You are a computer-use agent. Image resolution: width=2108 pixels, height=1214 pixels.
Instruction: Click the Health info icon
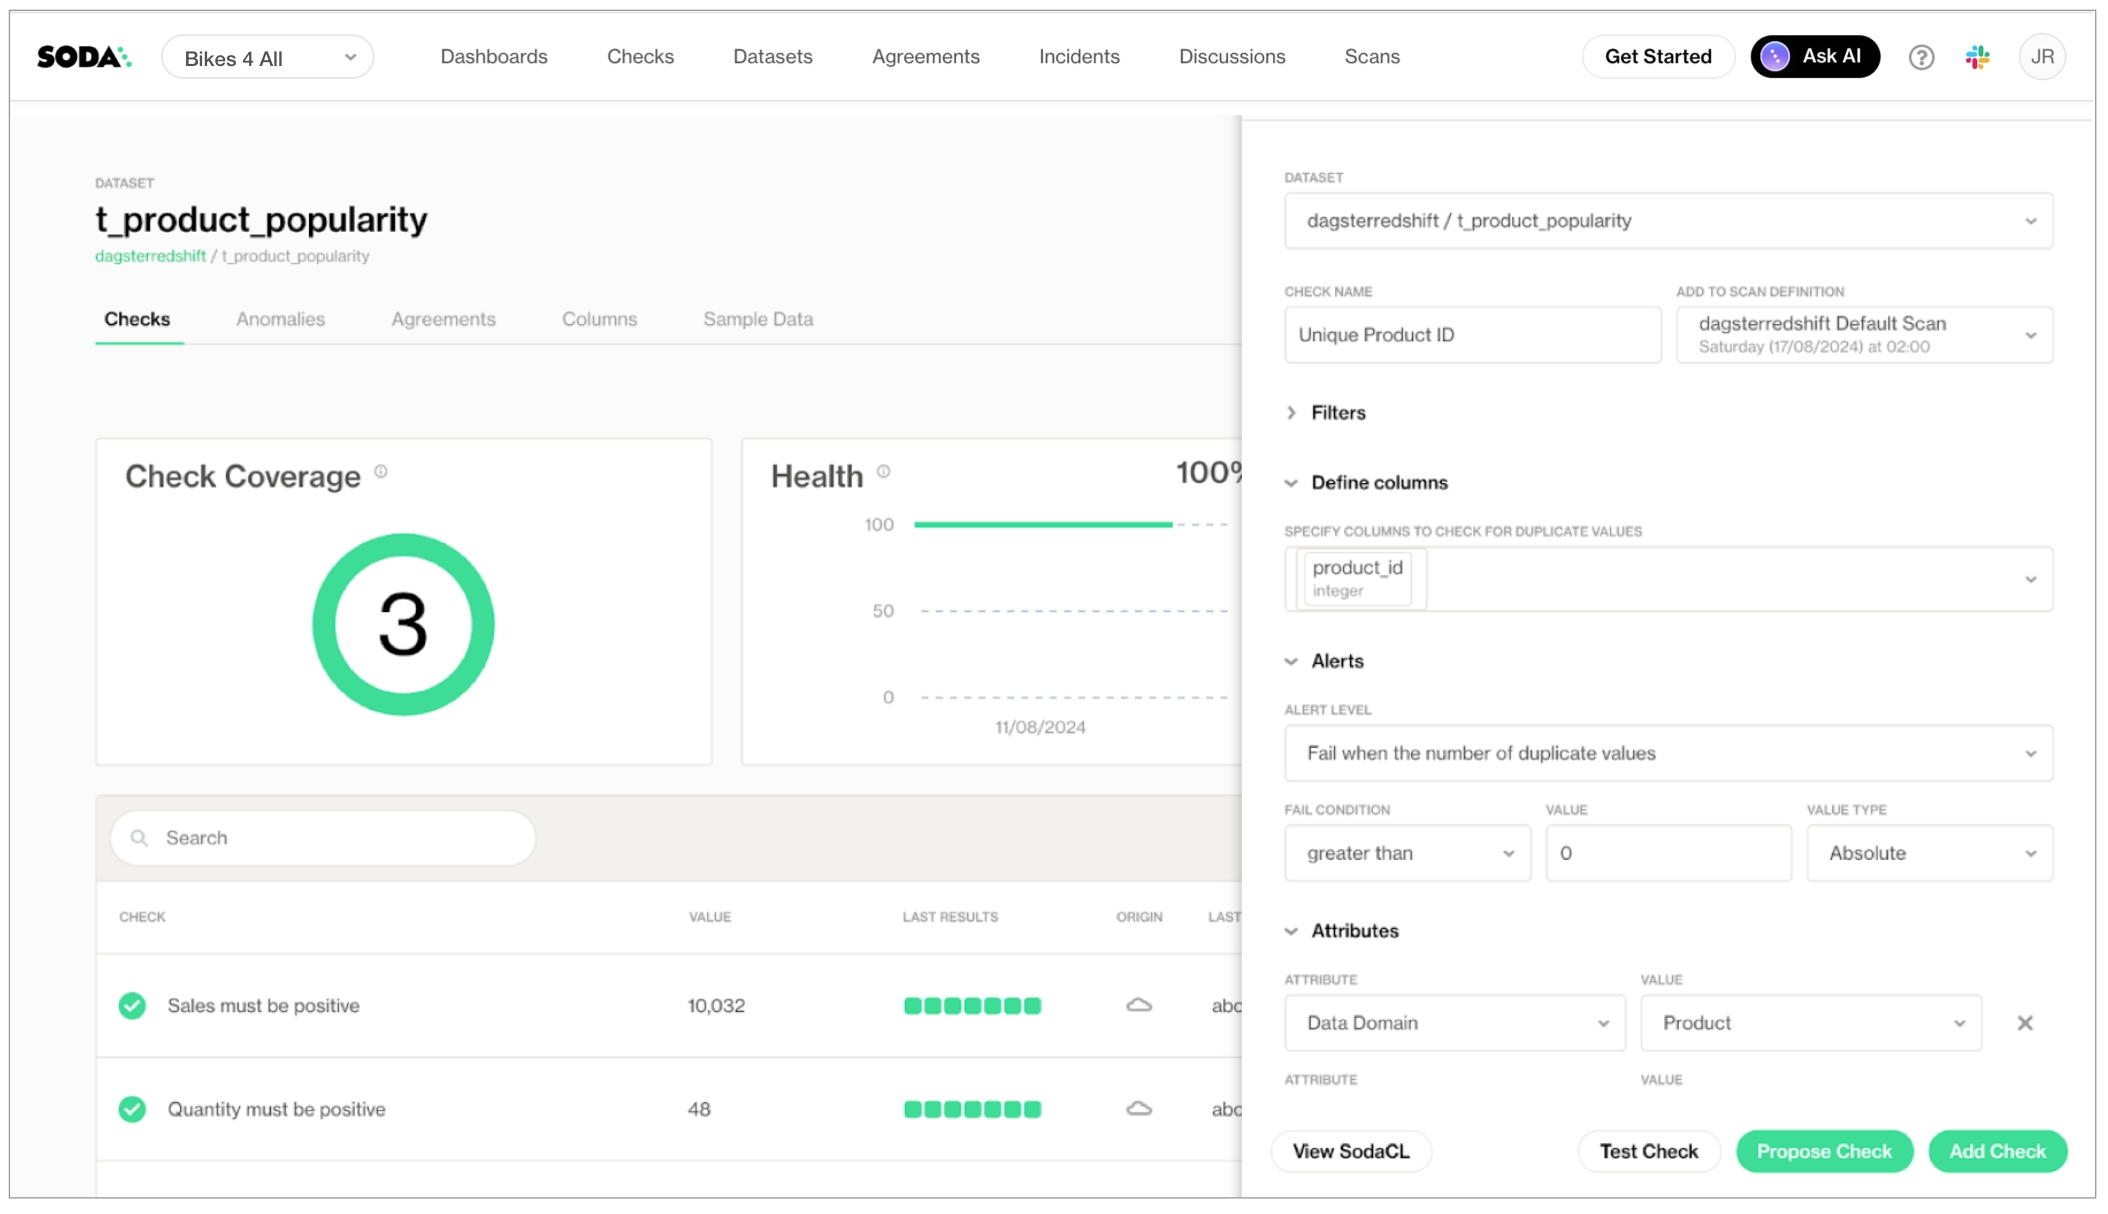pyautogui.click(x=884, y=472)
